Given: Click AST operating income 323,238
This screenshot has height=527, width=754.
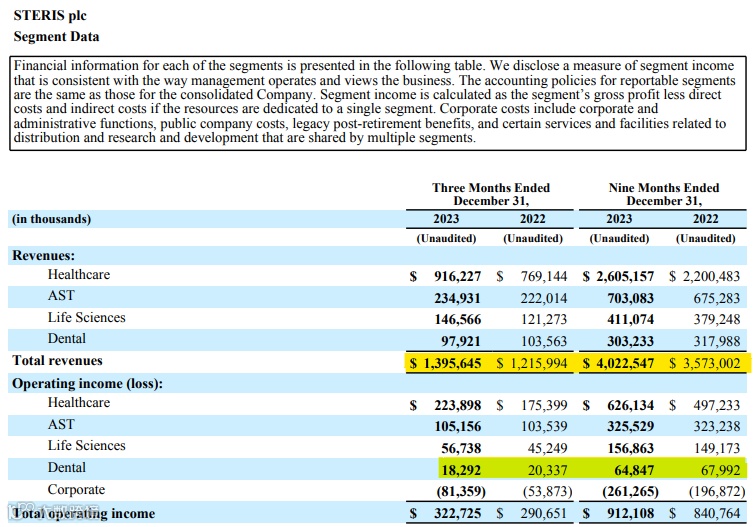Looking at the screenshot, I should pyautogui.click(x=716, y=427).
